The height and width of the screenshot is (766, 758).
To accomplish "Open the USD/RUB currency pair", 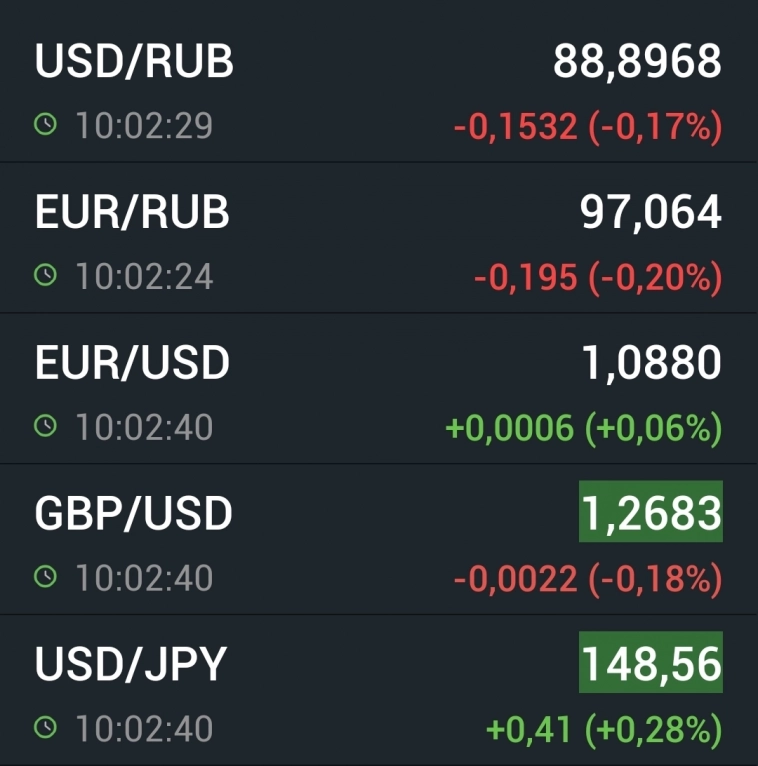I will pos(134,62).
